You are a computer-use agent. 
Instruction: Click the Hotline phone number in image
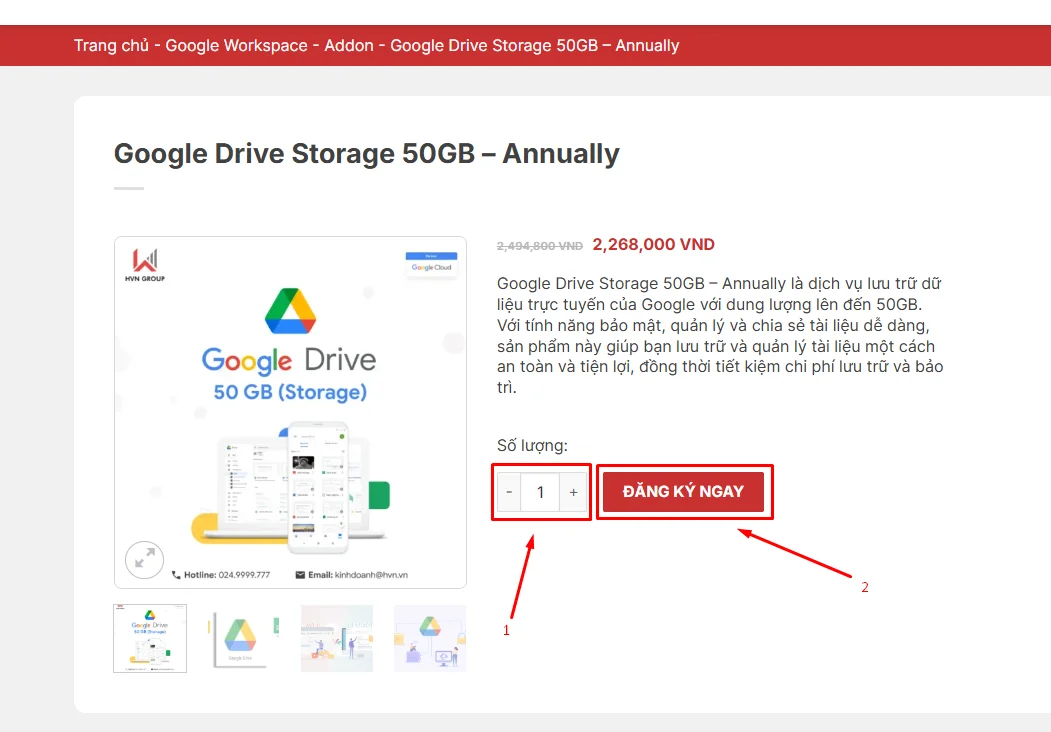[221, 575]
